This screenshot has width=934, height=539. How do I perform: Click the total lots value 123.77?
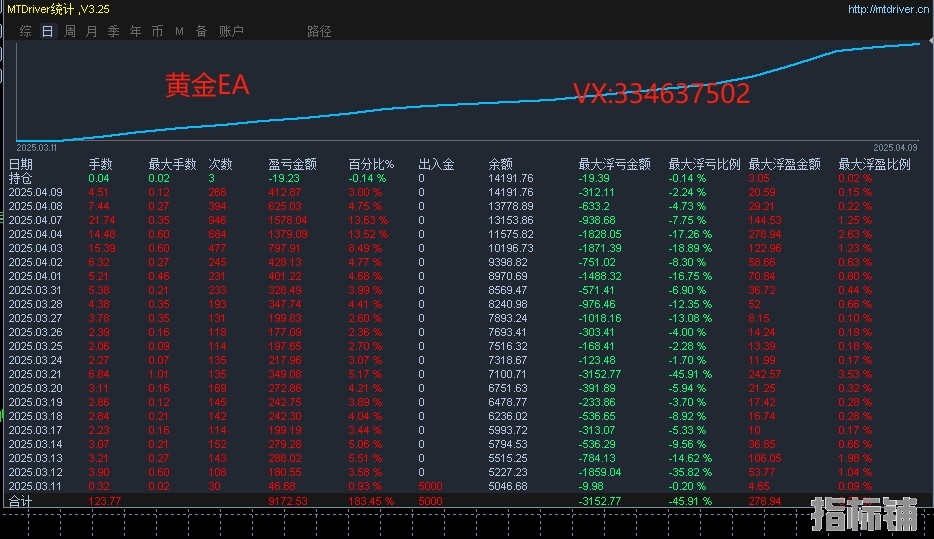105,501
